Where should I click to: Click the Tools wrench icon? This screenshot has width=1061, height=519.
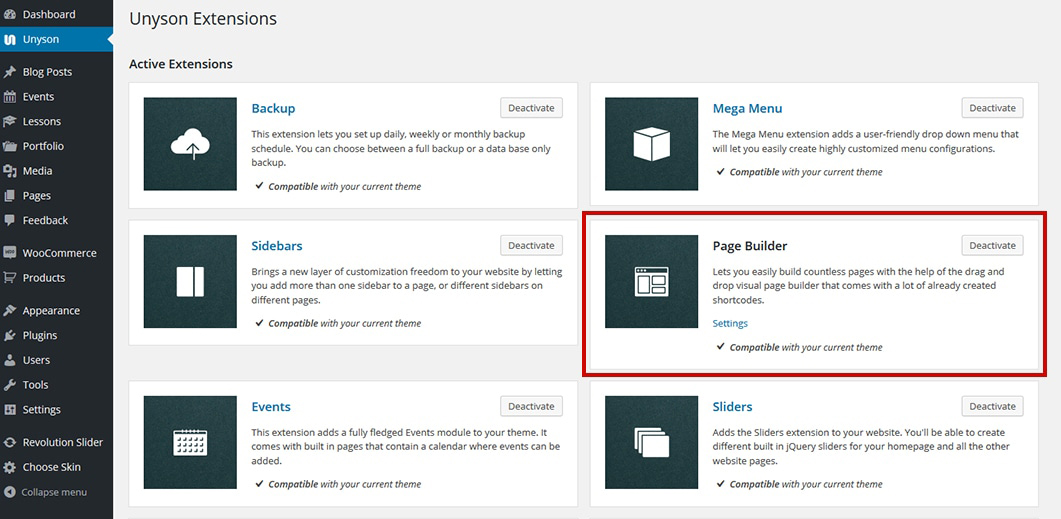tap(9, 384)
